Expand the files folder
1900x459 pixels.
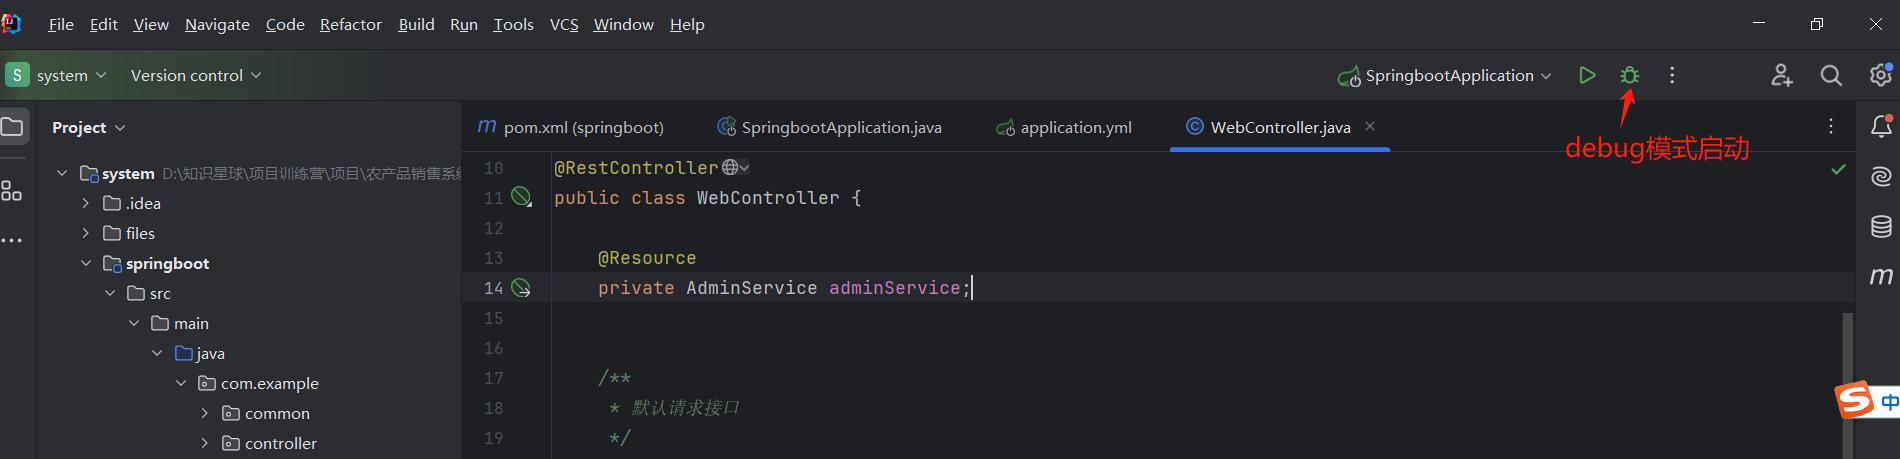(x=86, y=233)
